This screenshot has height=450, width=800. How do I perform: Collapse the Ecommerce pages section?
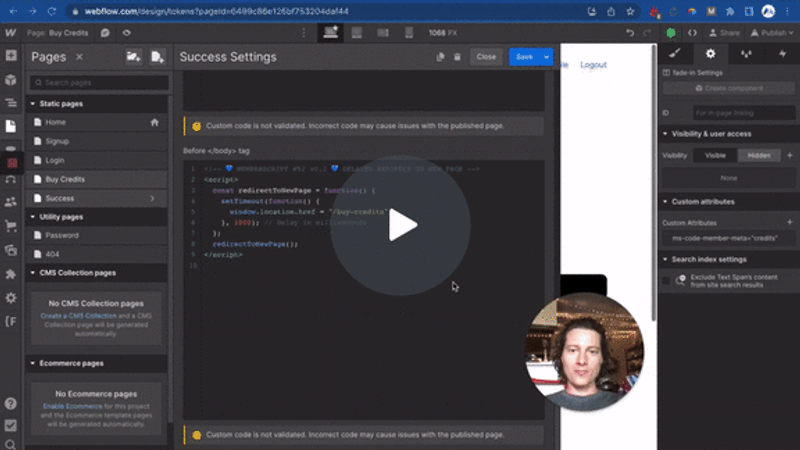tap(33, 363)
